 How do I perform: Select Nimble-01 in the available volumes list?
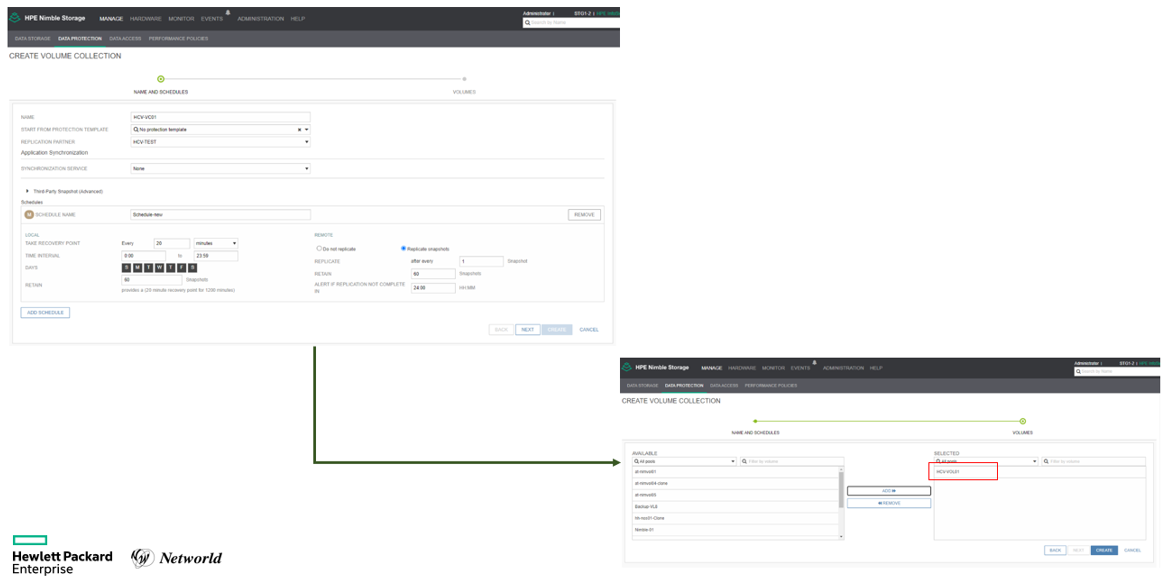tap(735, 530)
